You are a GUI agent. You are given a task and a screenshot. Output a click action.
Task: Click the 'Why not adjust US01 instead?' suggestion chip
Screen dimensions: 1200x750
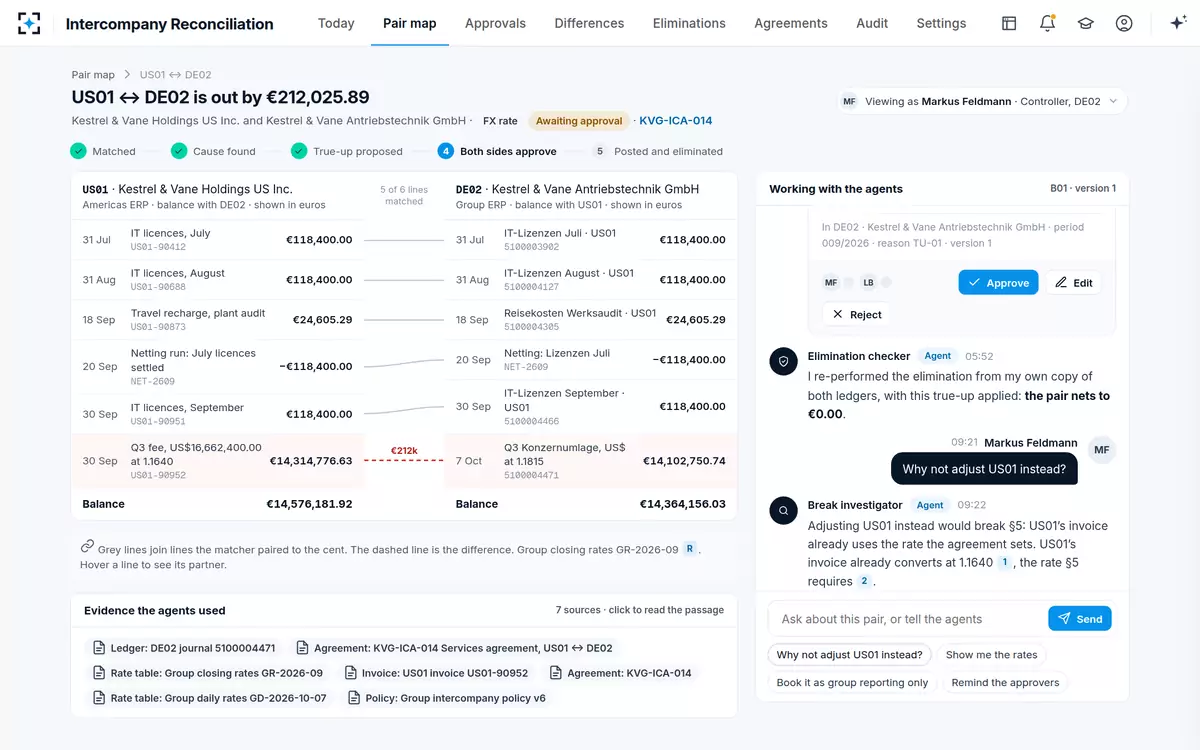pyautogui.click(x=850, y=655)
